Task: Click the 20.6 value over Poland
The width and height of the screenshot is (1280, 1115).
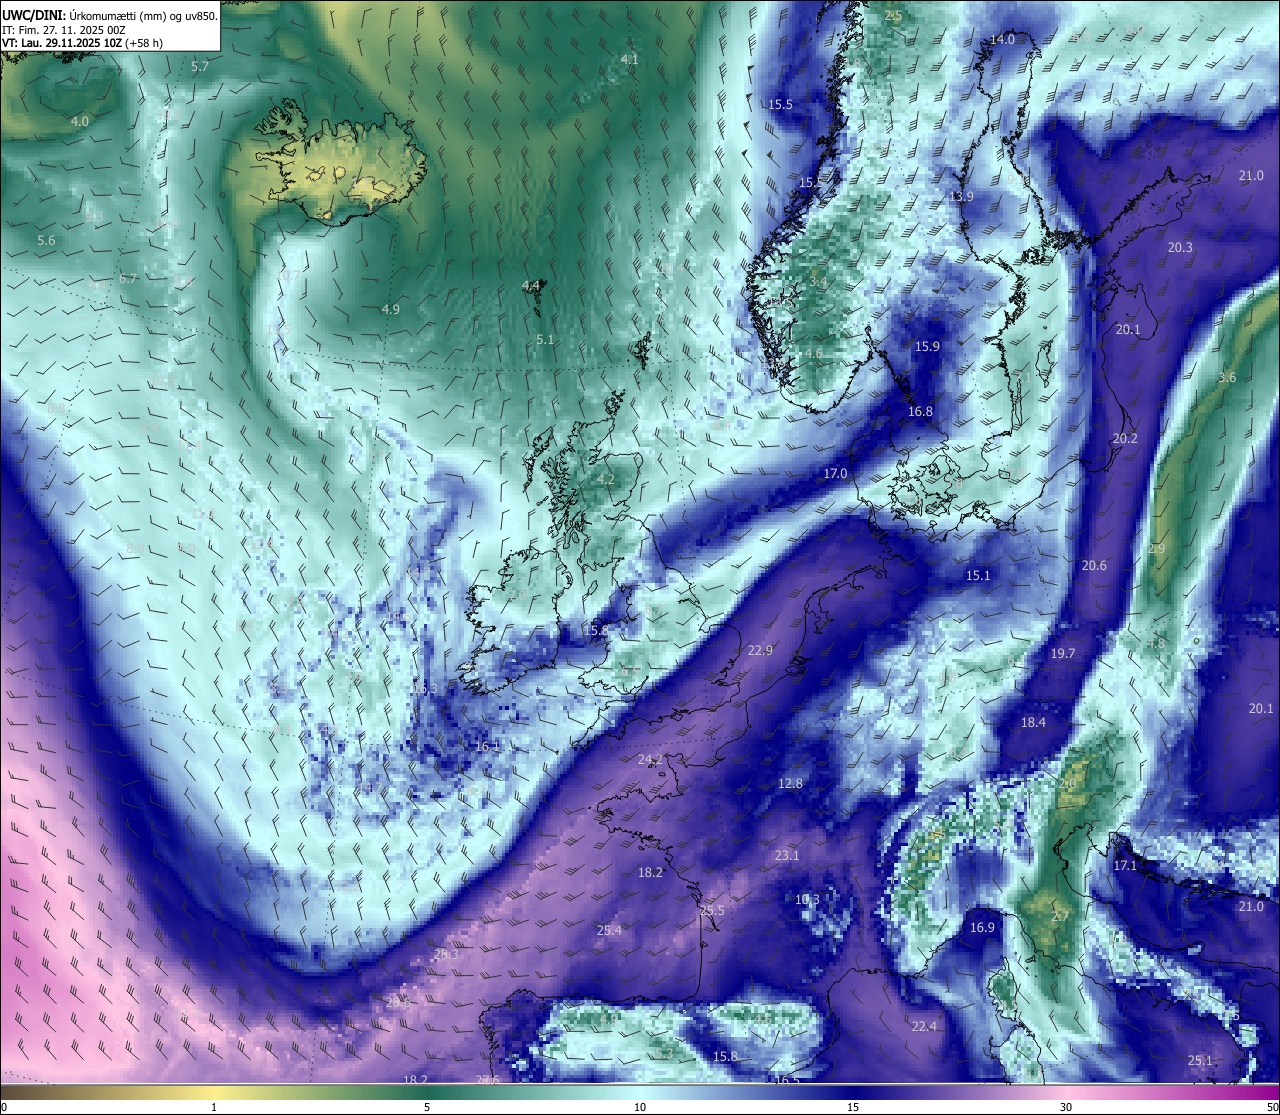Action: point(1094,566)
